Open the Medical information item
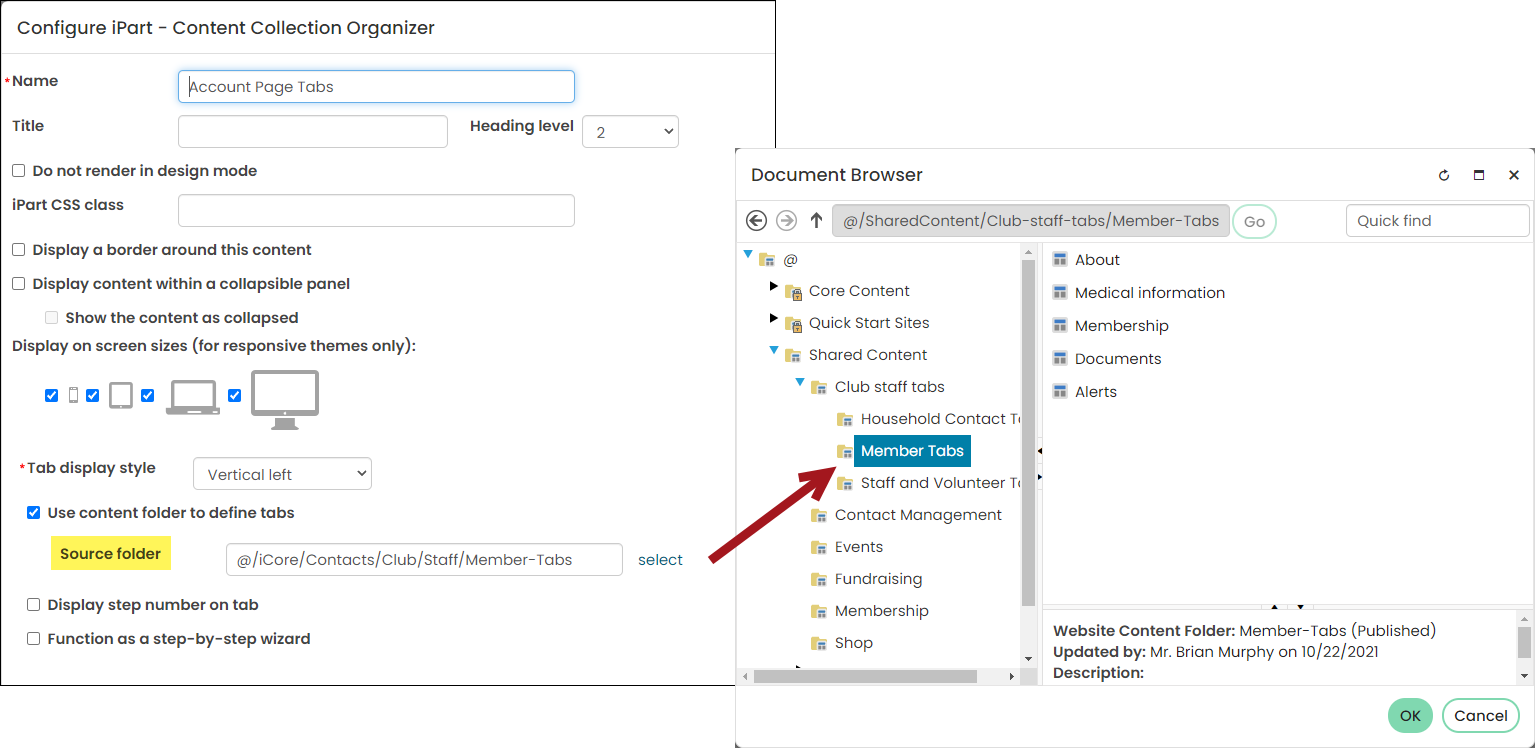This screenshot has width=1535, height=748. (1150, 293)
